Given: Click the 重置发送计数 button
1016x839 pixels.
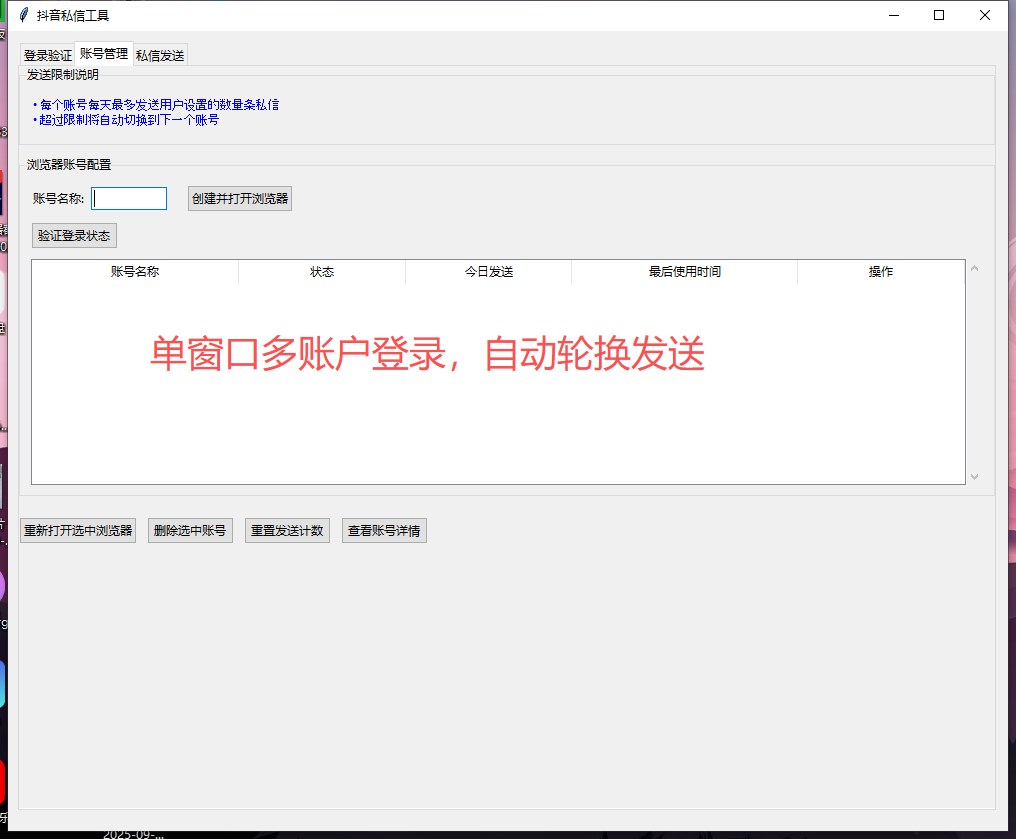Looking at the screenshot, I should [x=287, y=531].
